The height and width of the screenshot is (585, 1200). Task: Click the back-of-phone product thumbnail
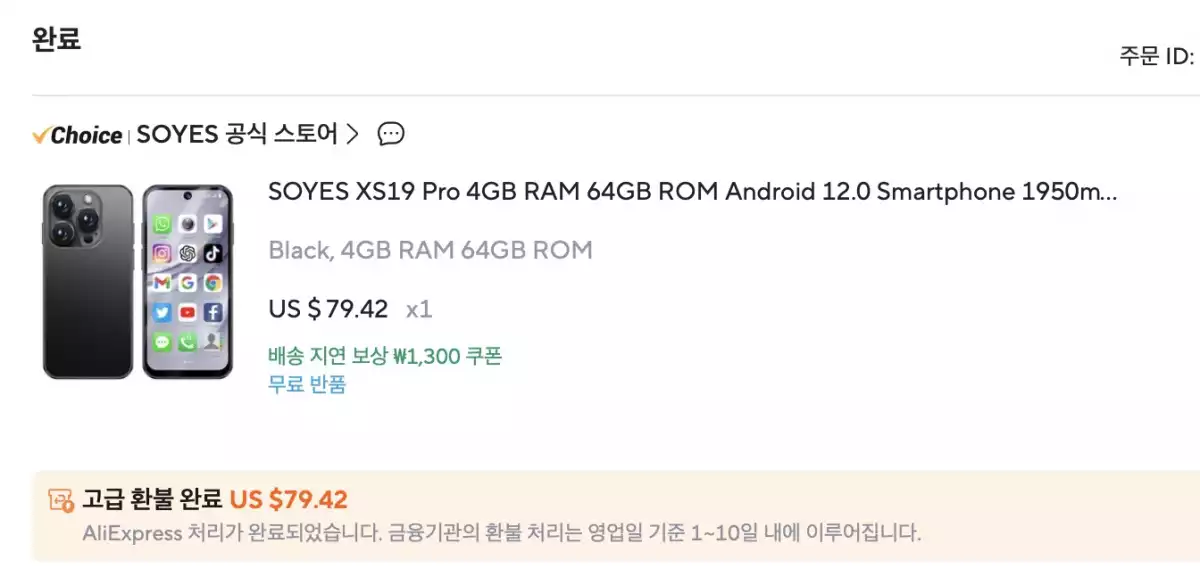pyautogui.click(x=88, y=281)
